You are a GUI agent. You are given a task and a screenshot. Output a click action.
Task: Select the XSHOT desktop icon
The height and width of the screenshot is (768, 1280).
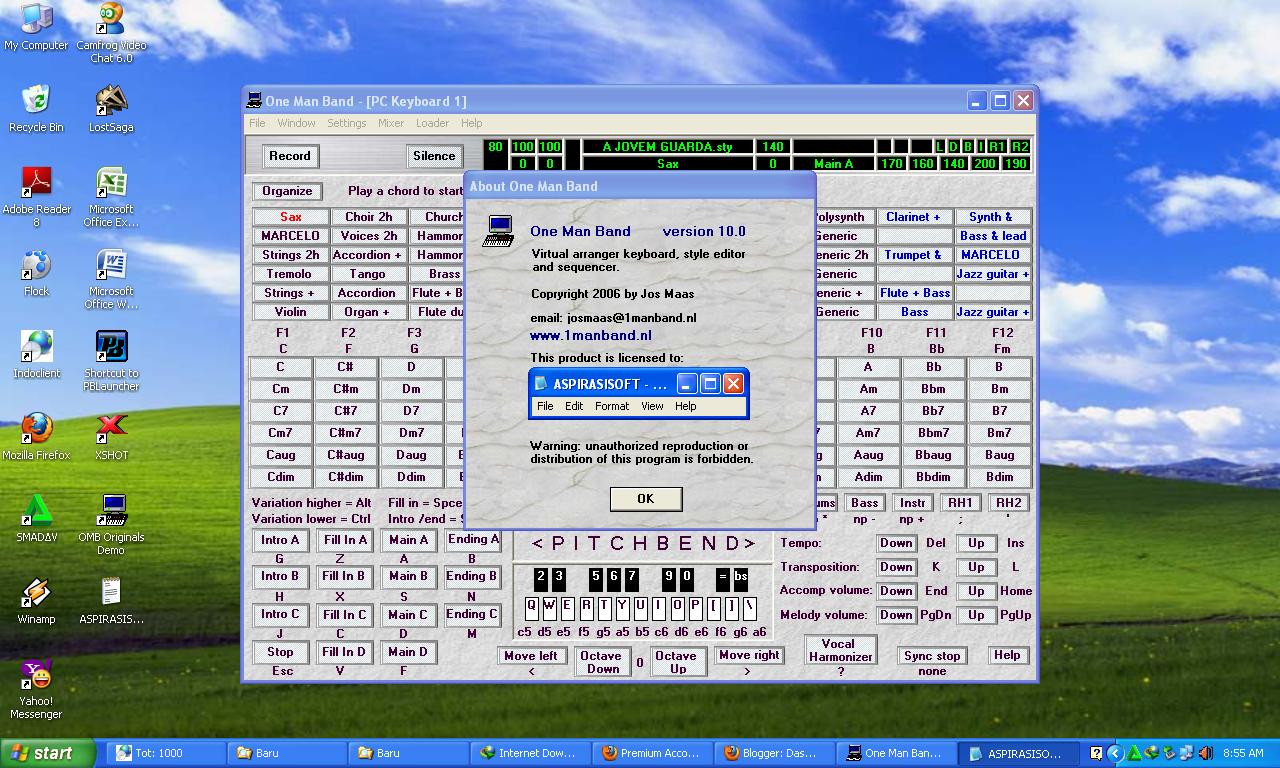[111, 437]
